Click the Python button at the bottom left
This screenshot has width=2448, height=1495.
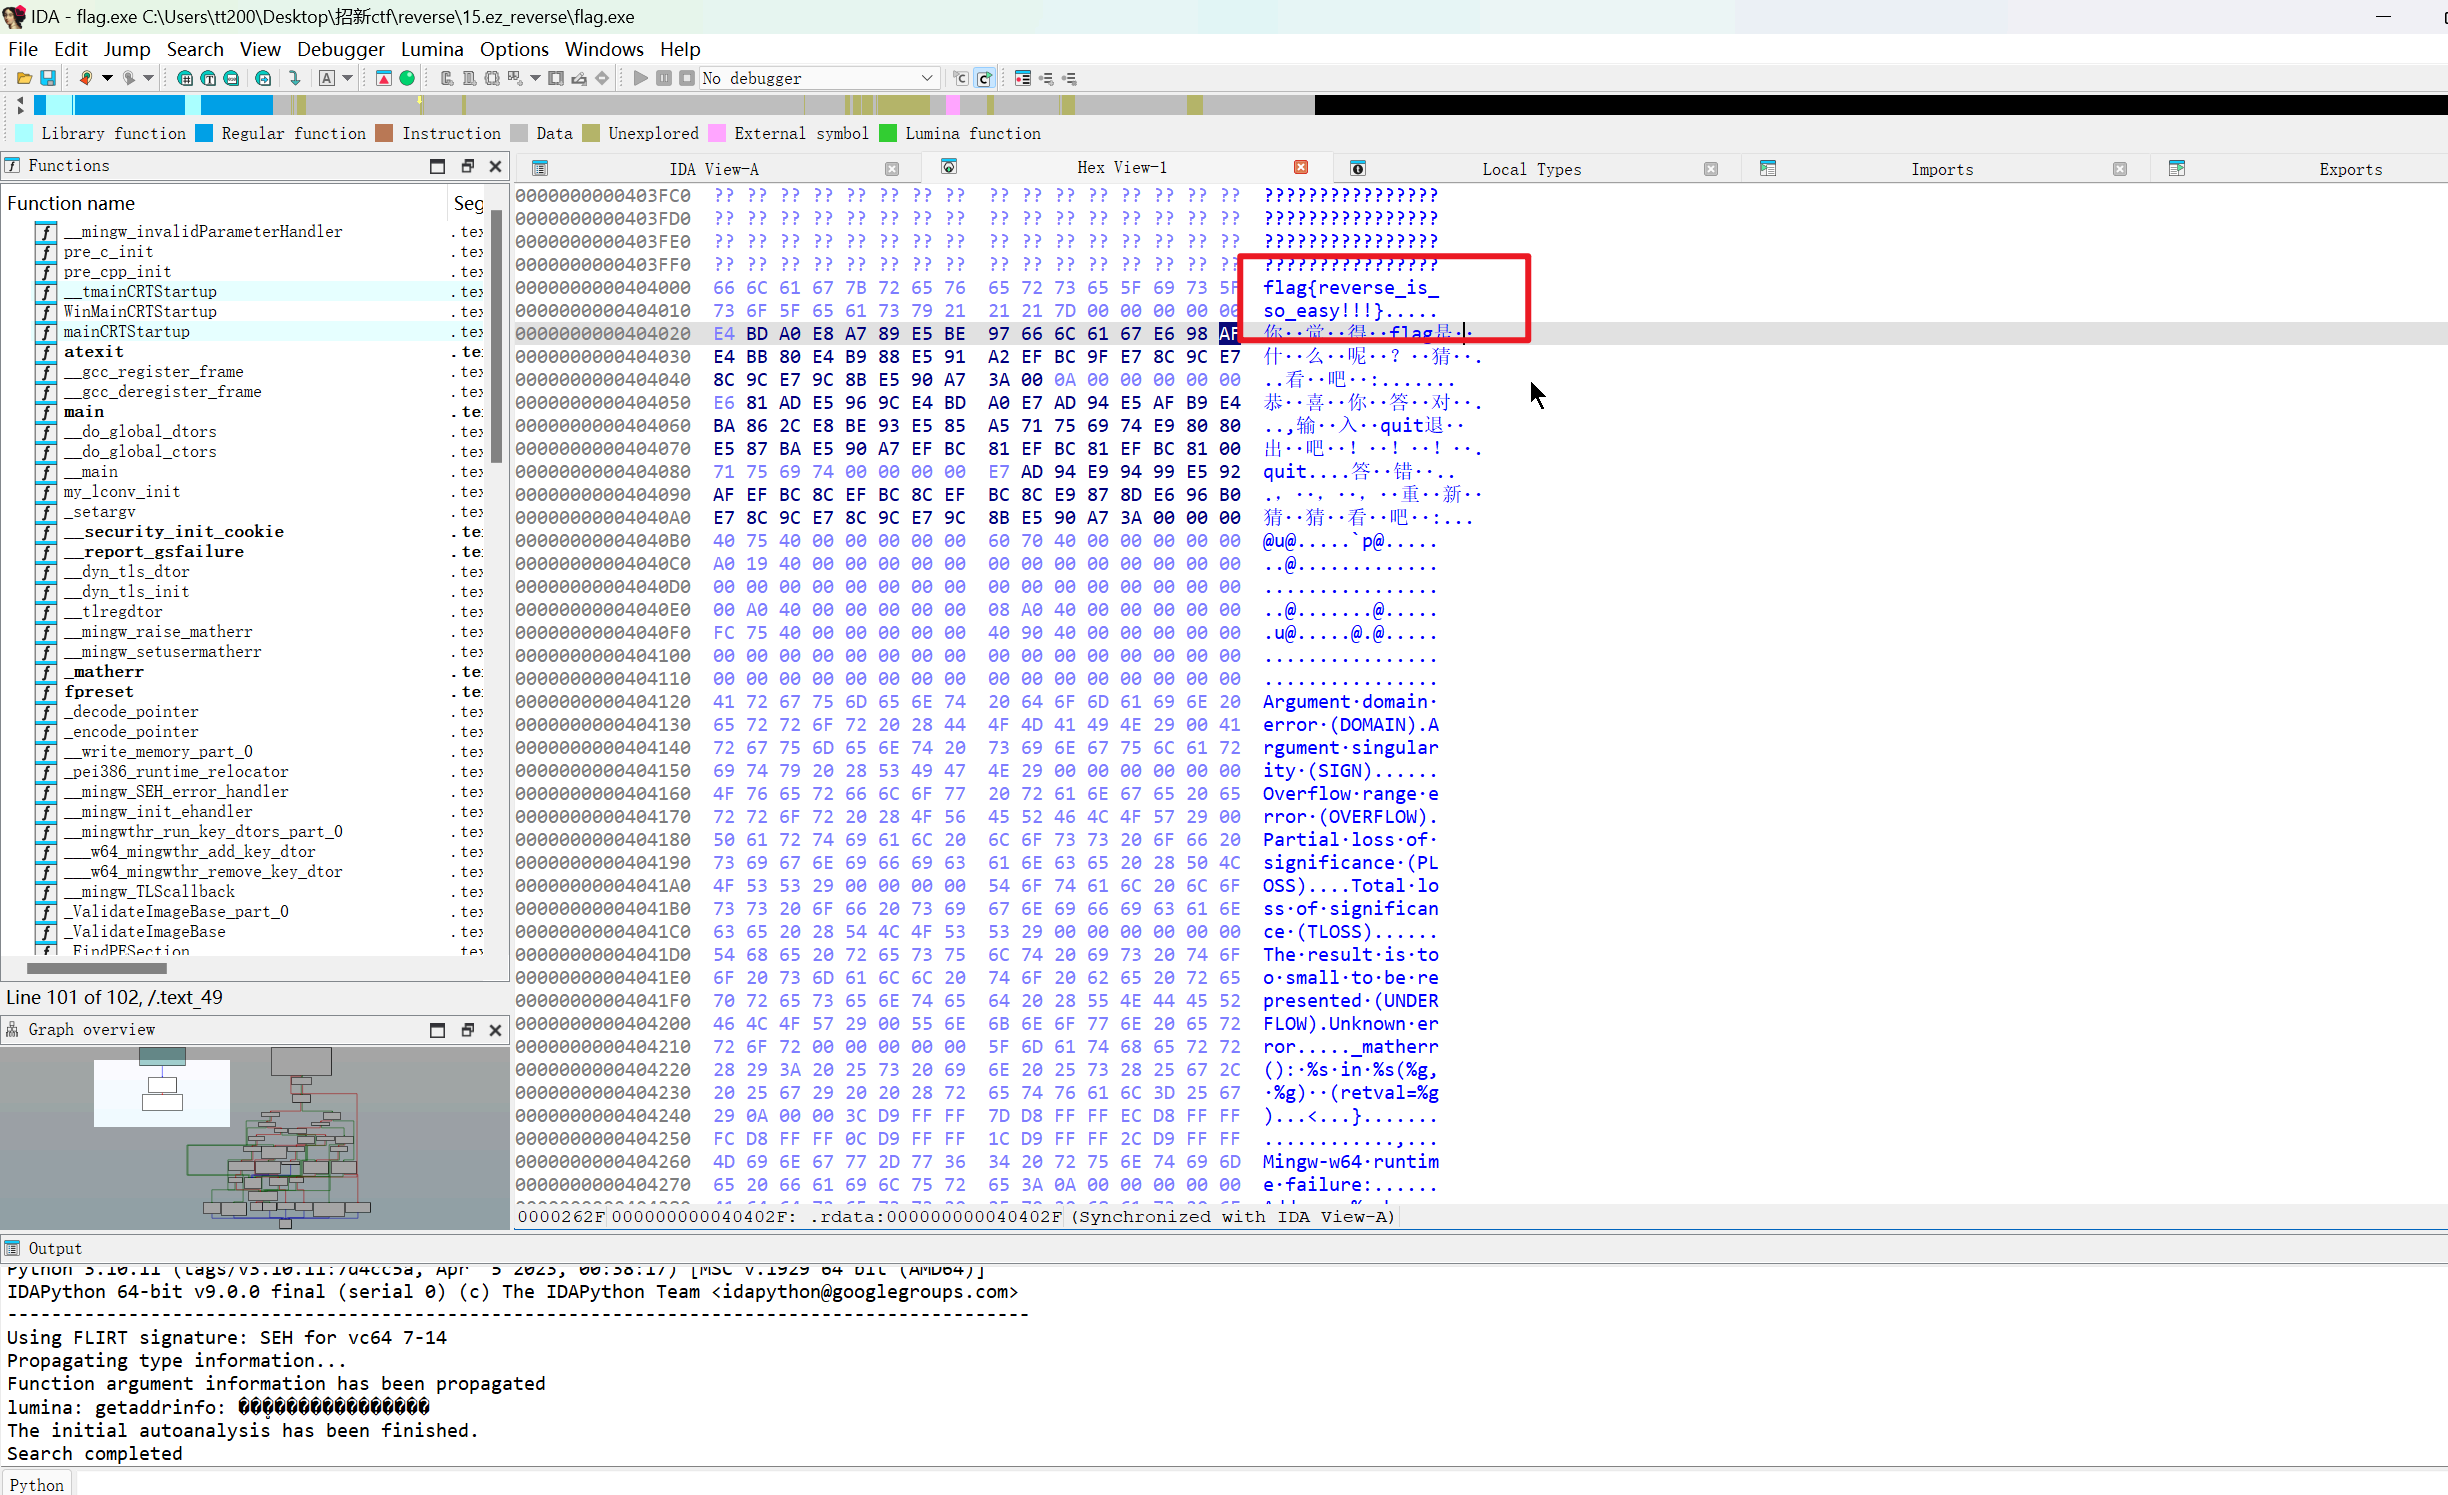[x=37, y=1484]
